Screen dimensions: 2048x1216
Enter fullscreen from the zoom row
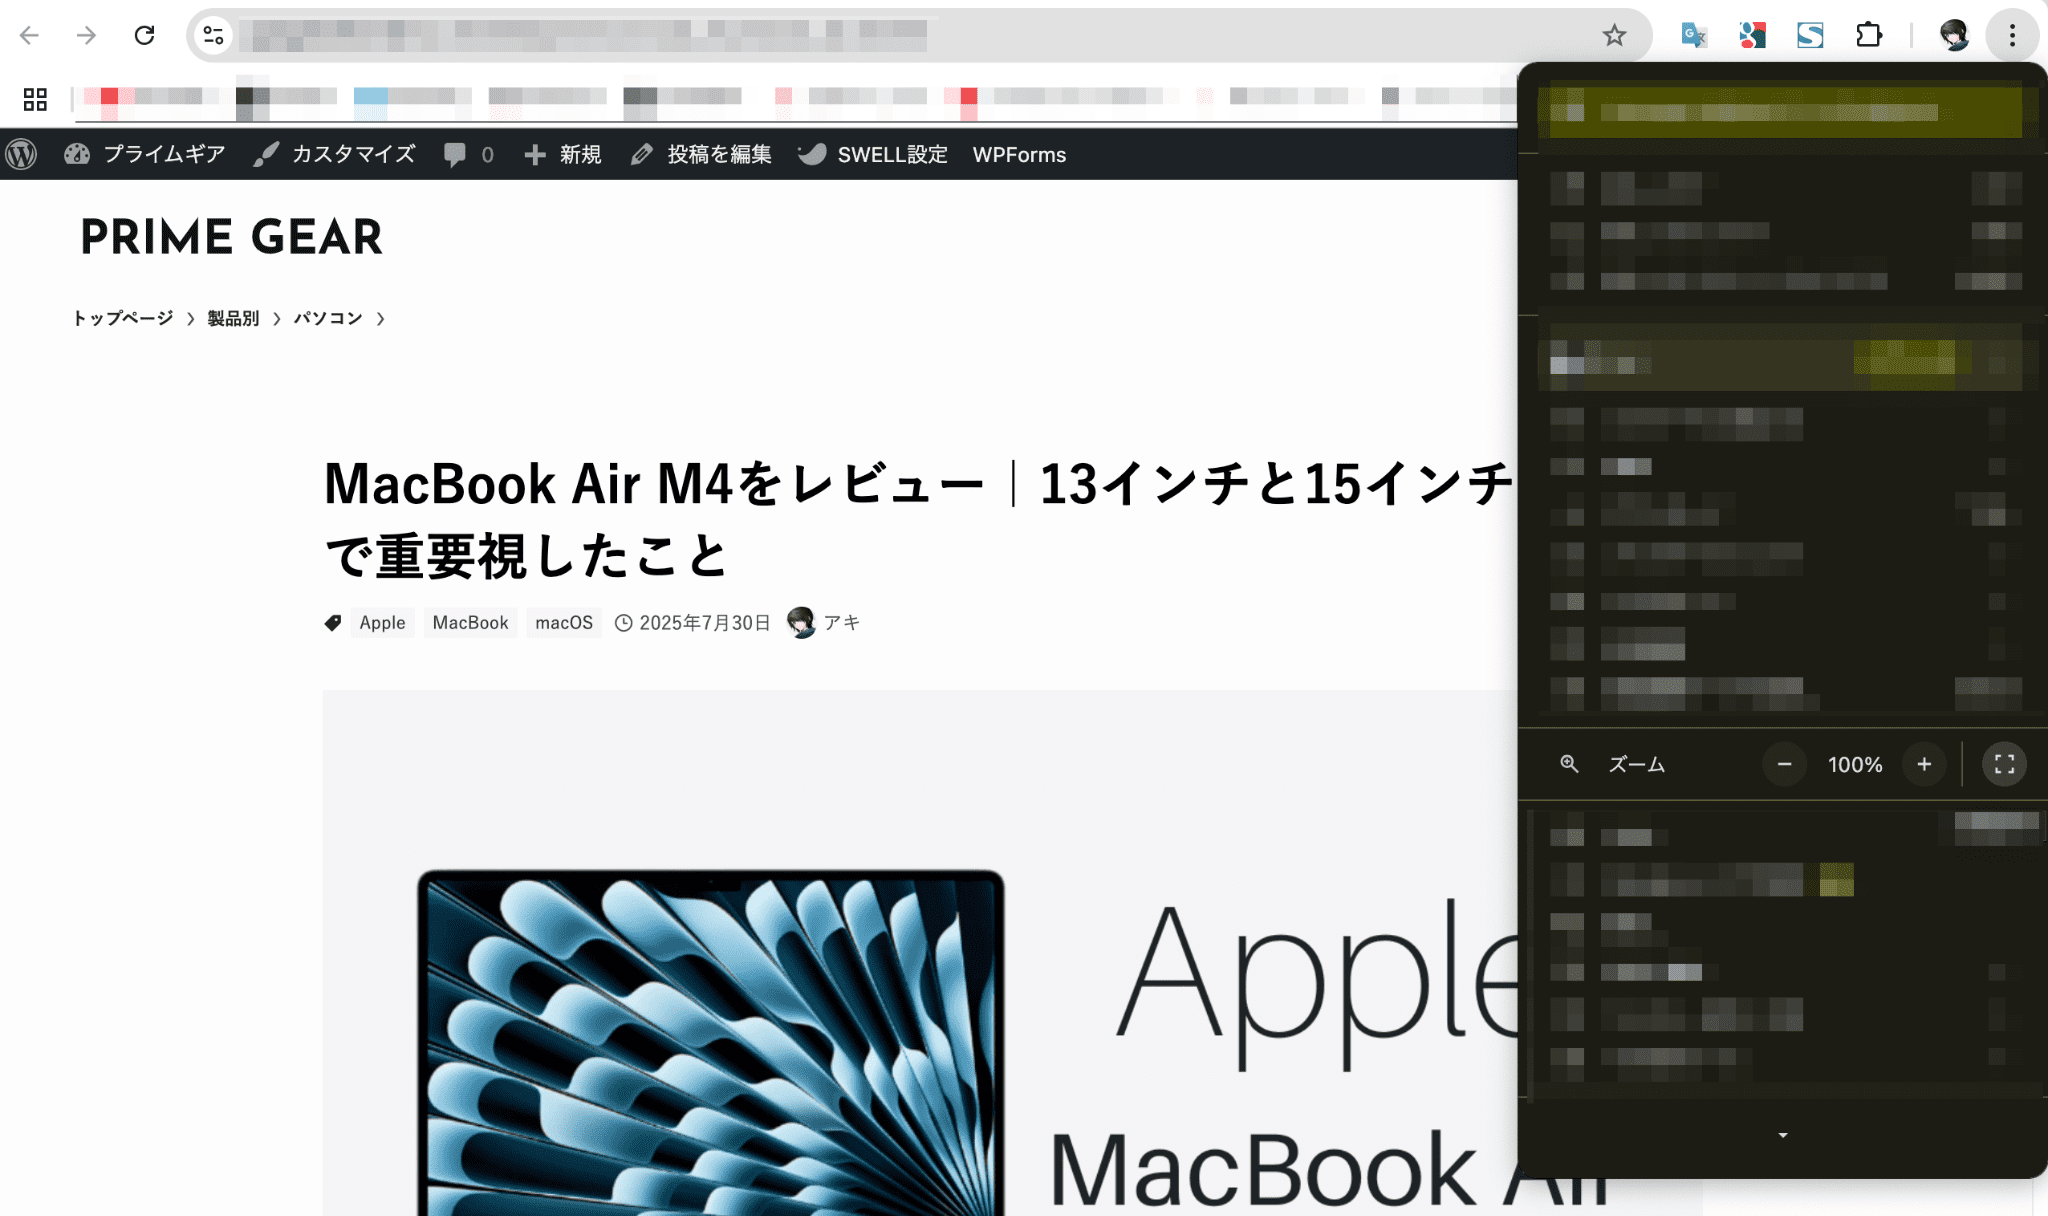click(2004, 765)
